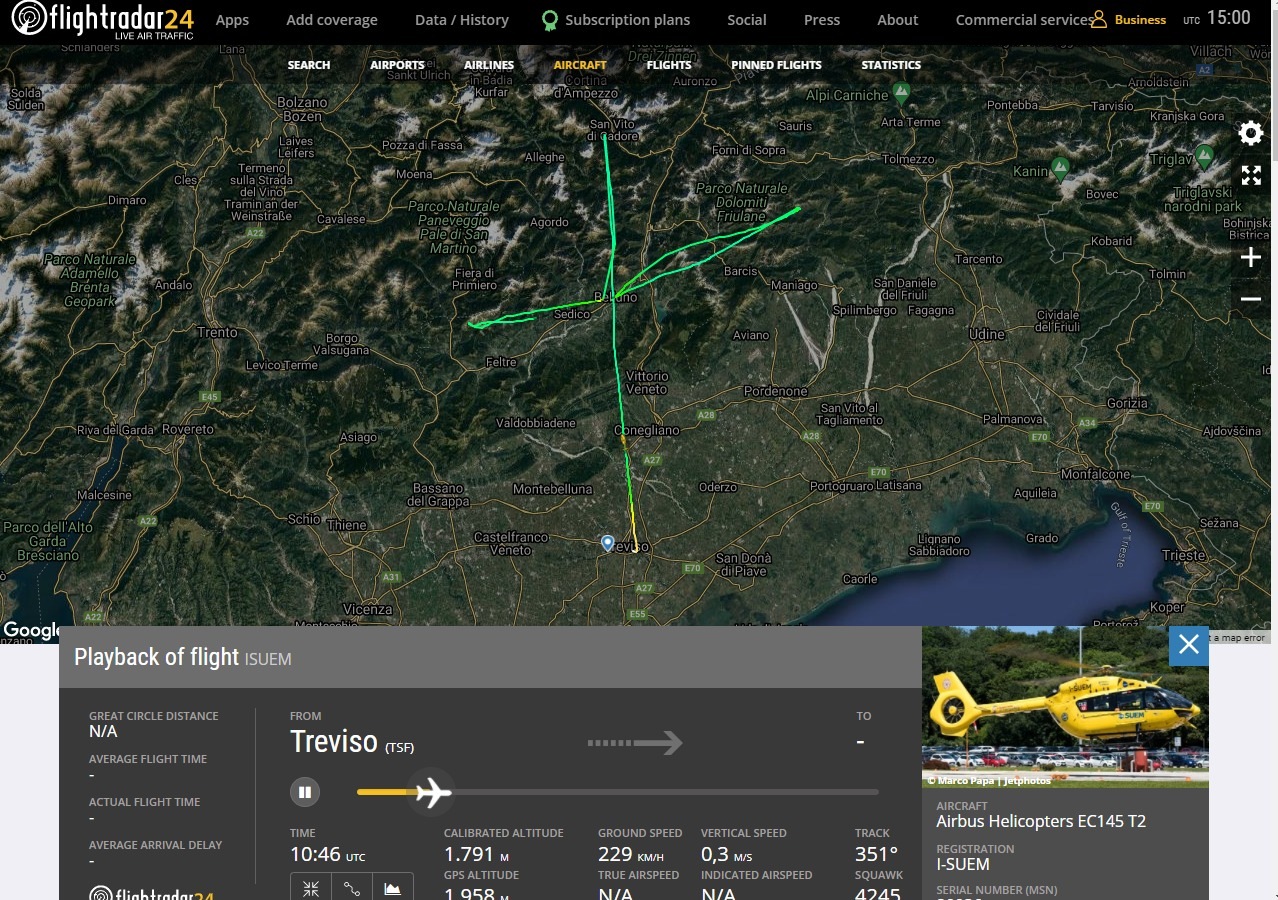Click the Google logo on the map
The width and height of the screenshot is (1278, 900).
[31, 630]
